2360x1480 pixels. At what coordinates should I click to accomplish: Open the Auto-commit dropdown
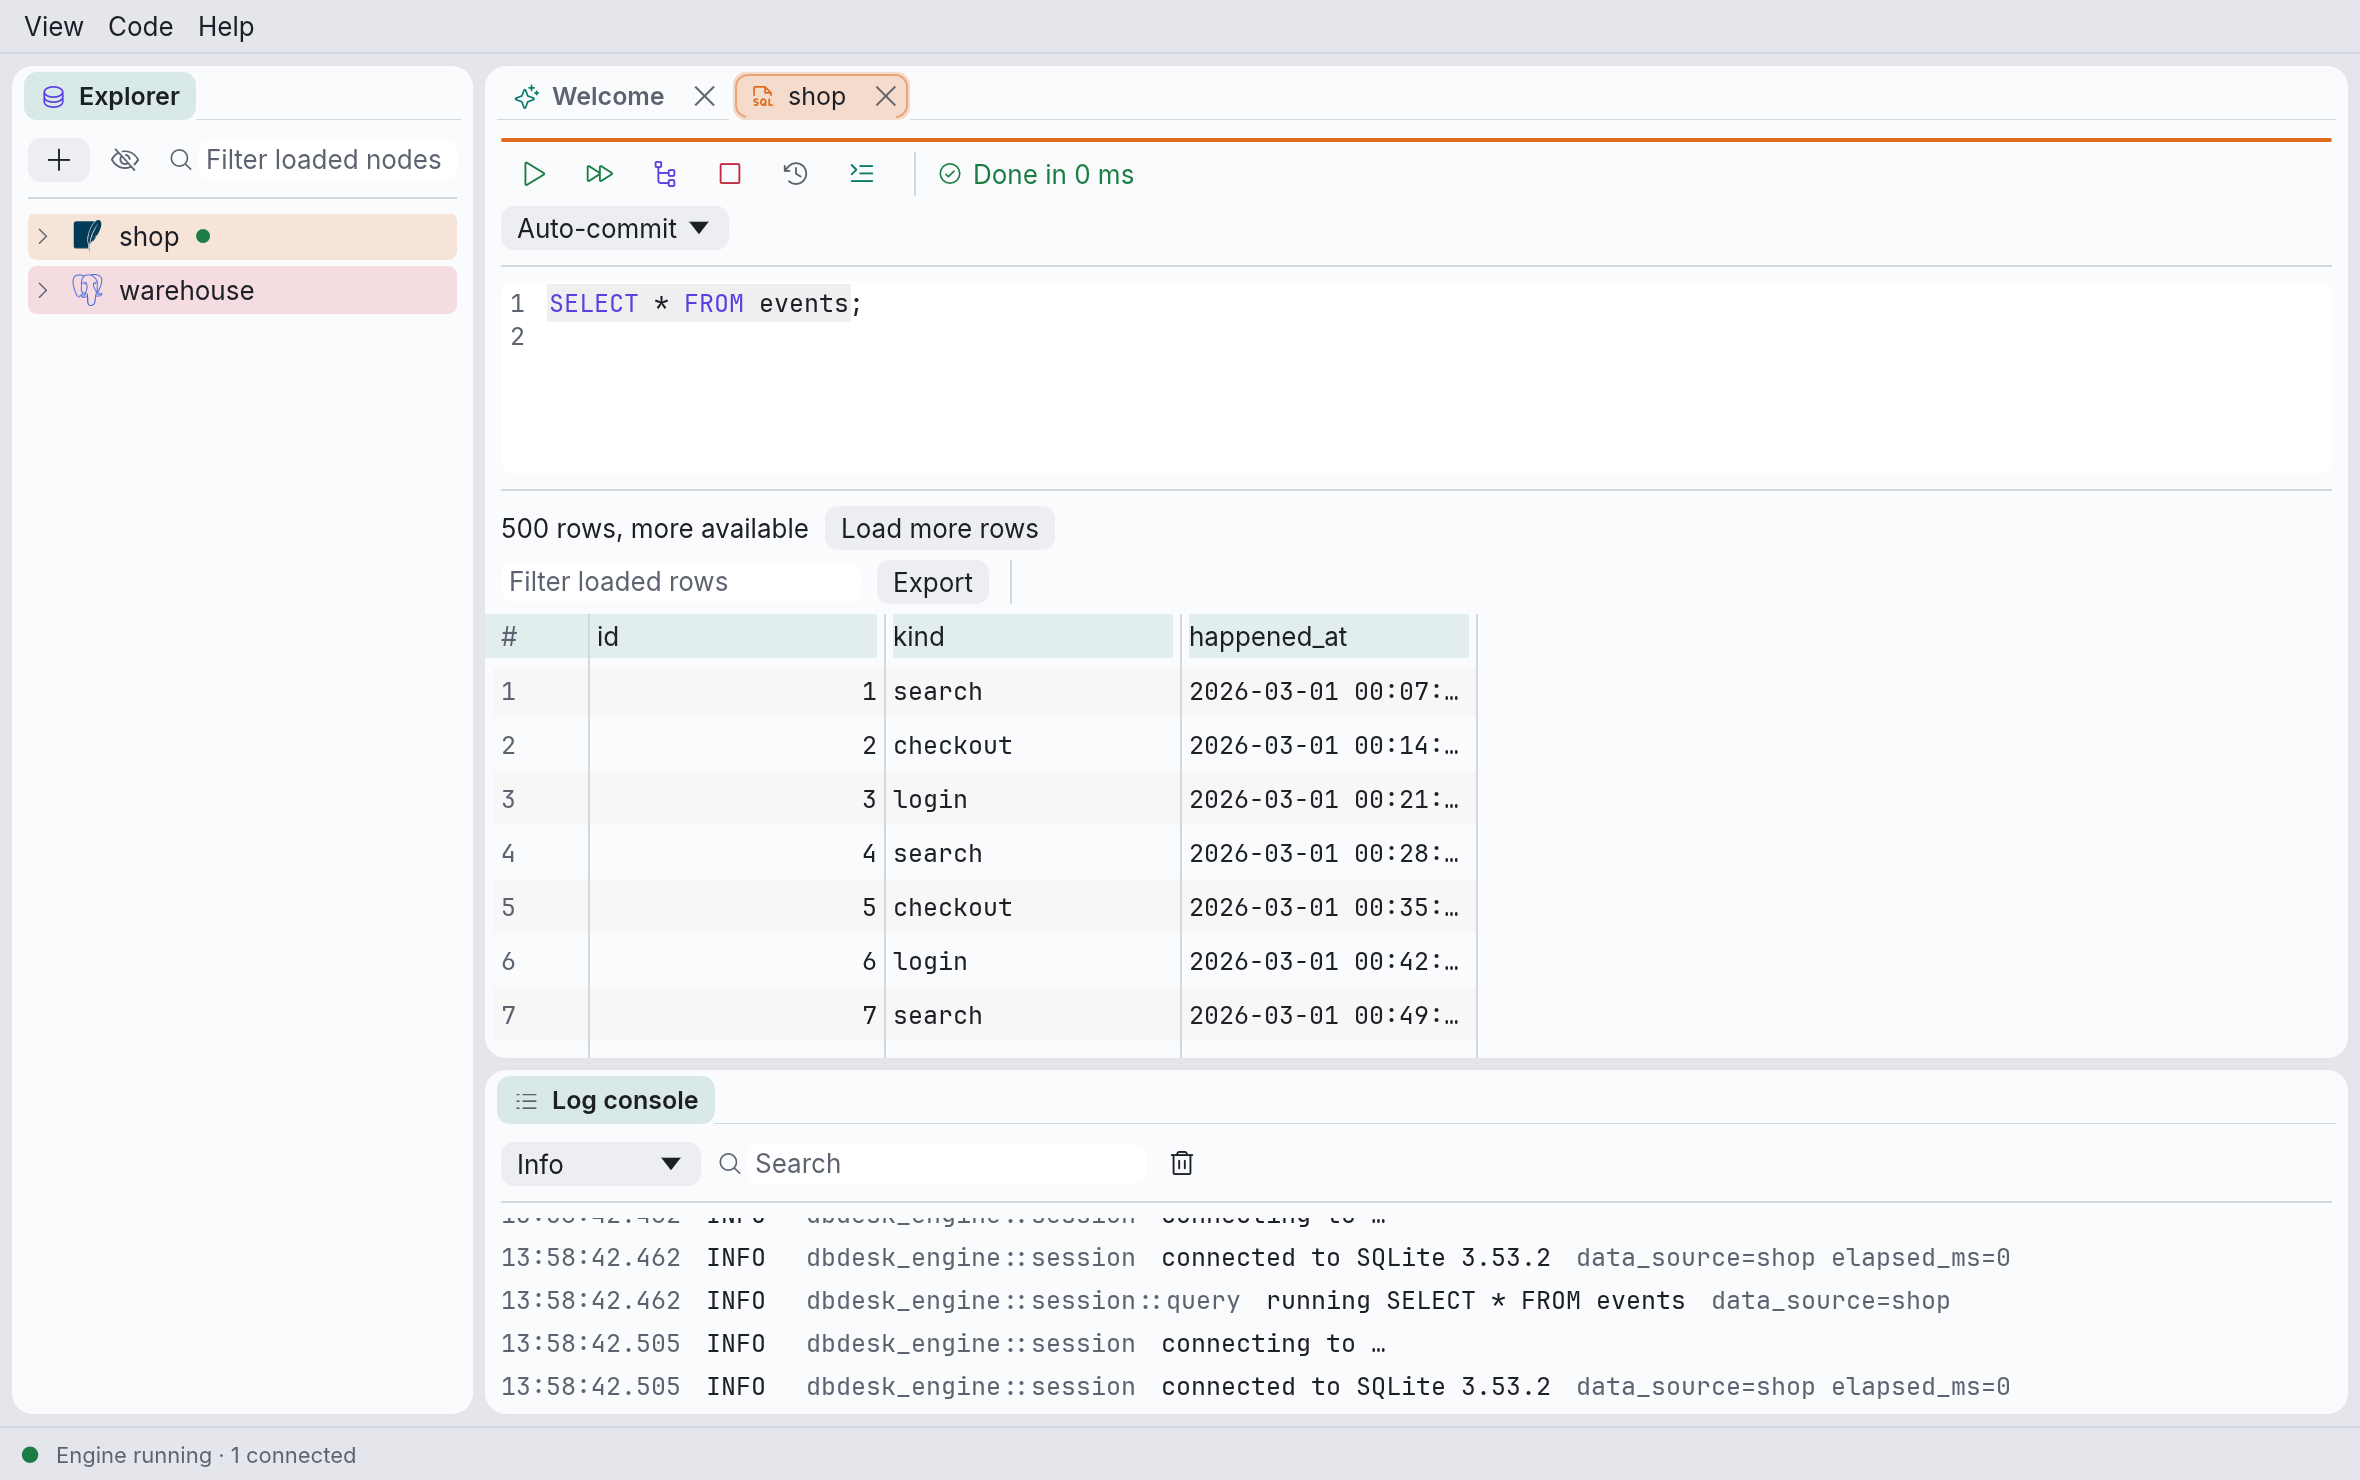point(614,228)
